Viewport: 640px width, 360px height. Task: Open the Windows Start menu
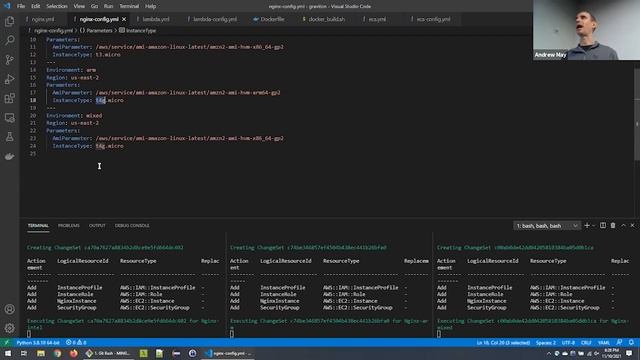coord(8,353)
